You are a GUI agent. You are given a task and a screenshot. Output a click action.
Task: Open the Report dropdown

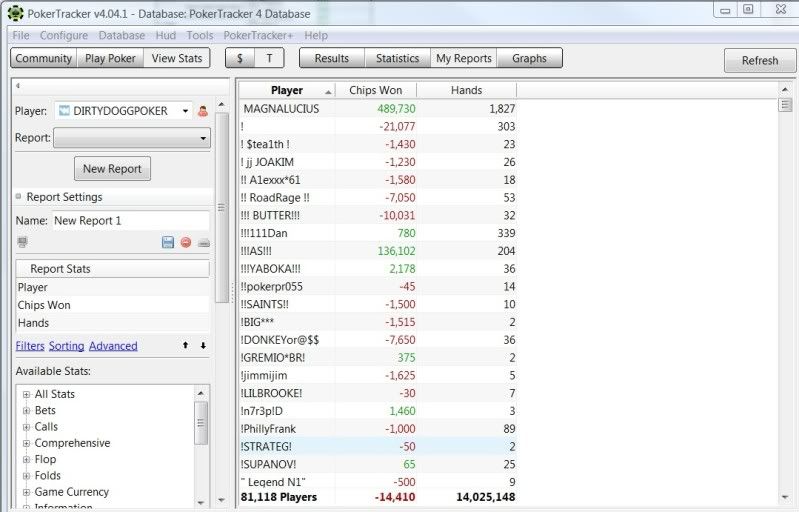point(132,138)
